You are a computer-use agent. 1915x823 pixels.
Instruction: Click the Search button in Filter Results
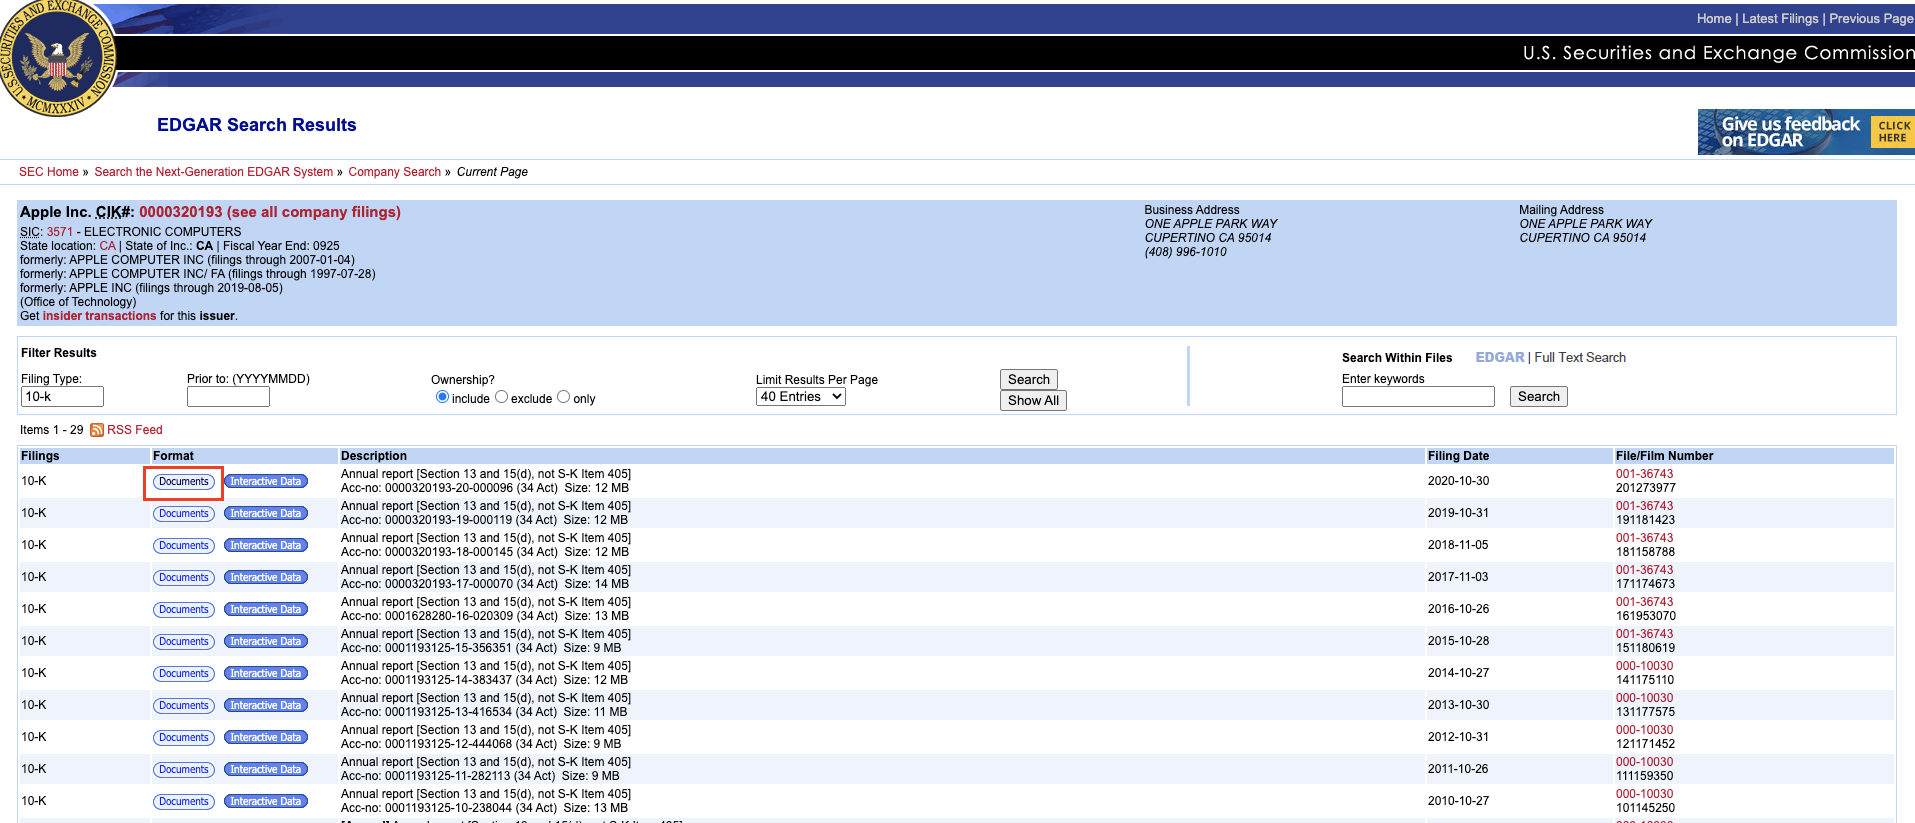[1029, 380]
